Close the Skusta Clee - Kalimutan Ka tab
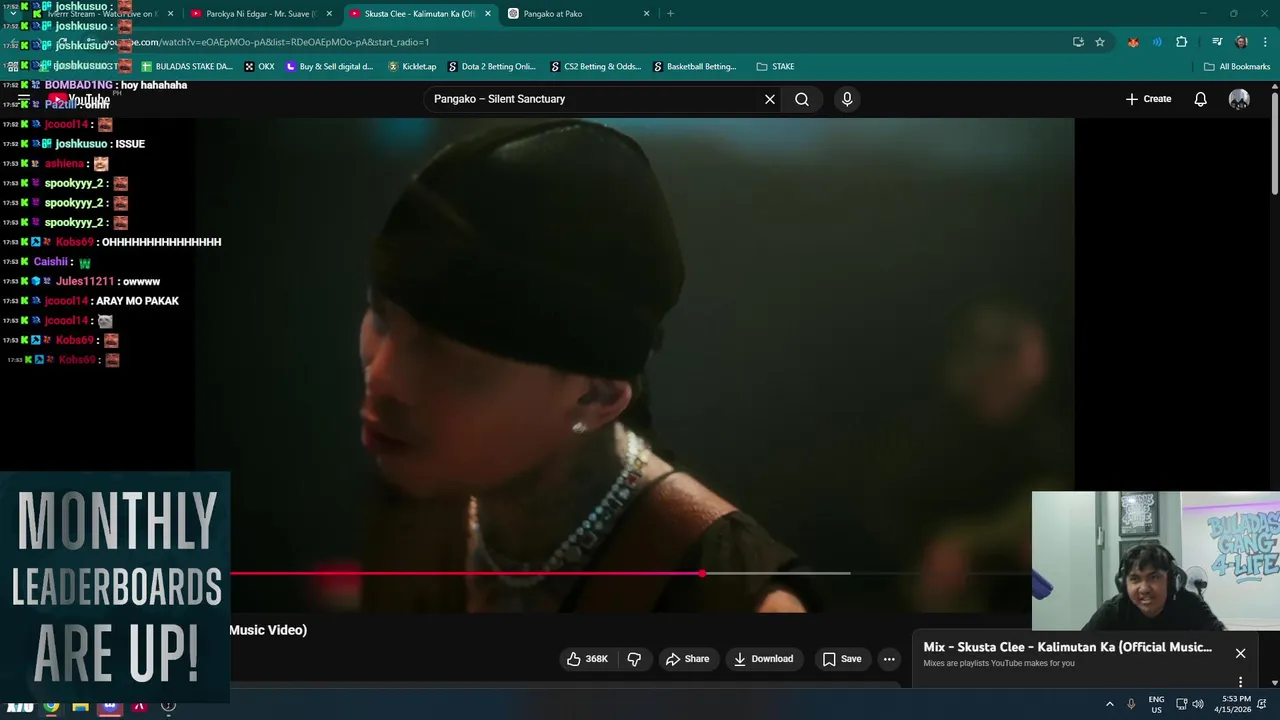This screenshot has height=720, width=1280. coord(488,14)
